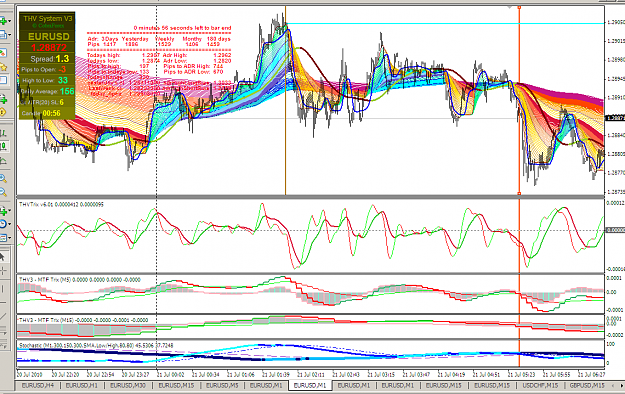Open the Periods clock icon

pyautogui.click(x=3, y=224)
